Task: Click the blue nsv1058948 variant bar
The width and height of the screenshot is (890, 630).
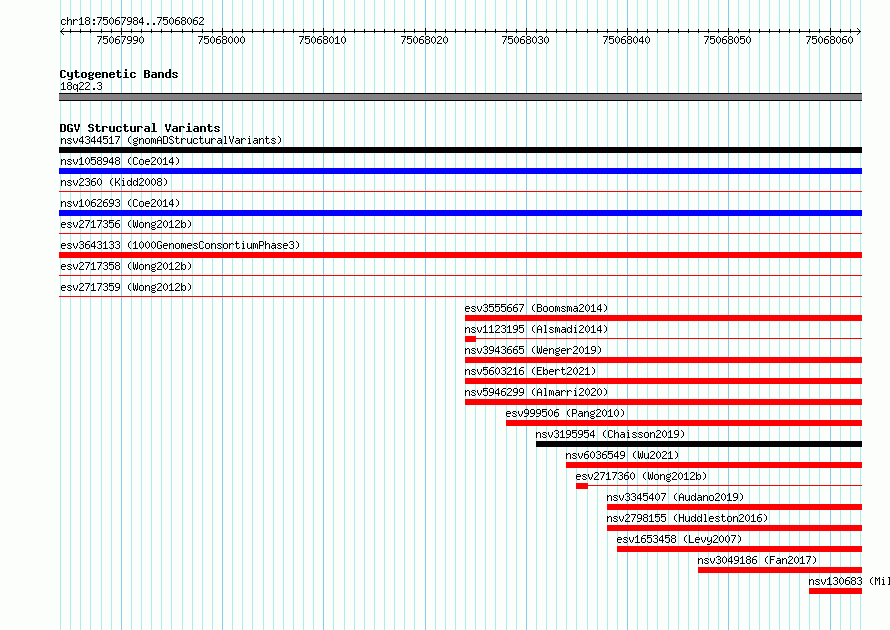Action: coord(460,171)
